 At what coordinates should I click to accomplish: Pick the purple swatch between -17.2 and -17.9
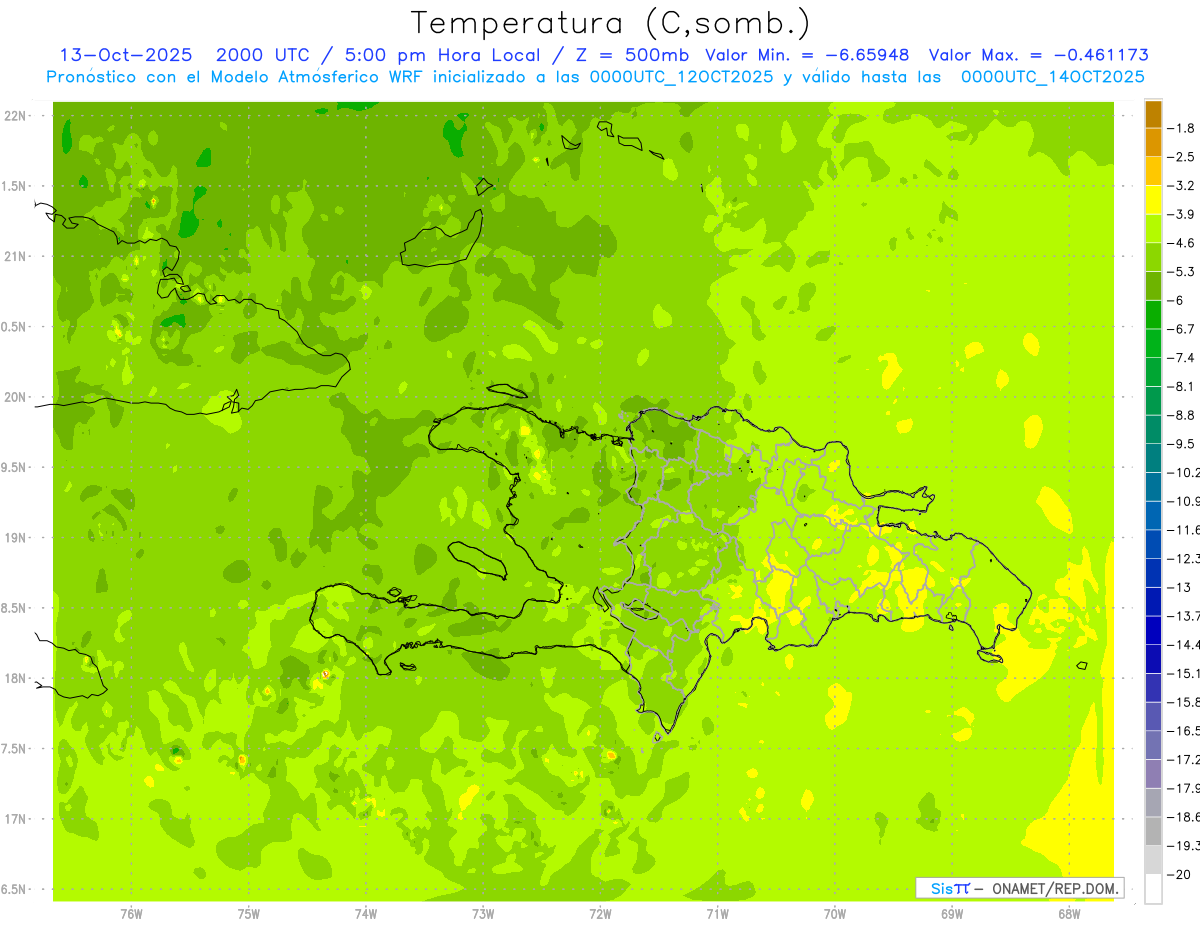pyautogui.click(x=1153, y=773)
